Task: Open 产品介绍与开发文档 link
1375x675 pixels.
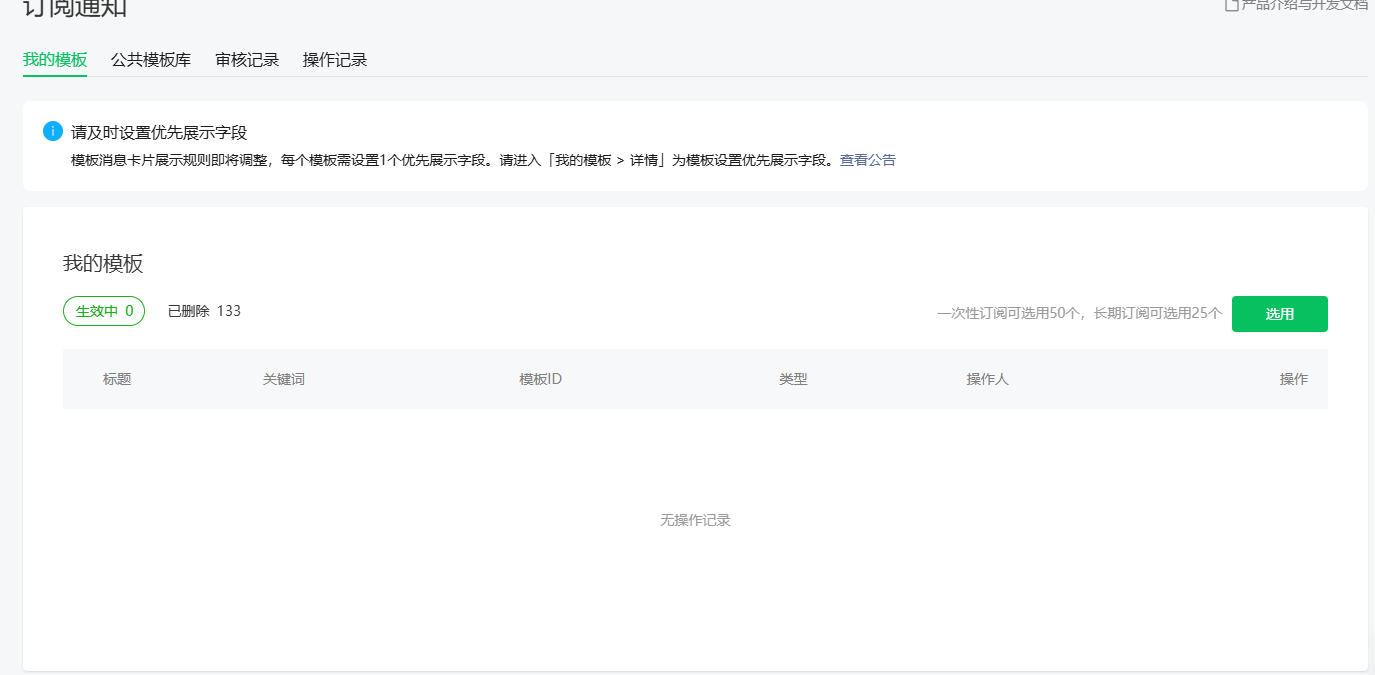Action: coord(1296,5)
